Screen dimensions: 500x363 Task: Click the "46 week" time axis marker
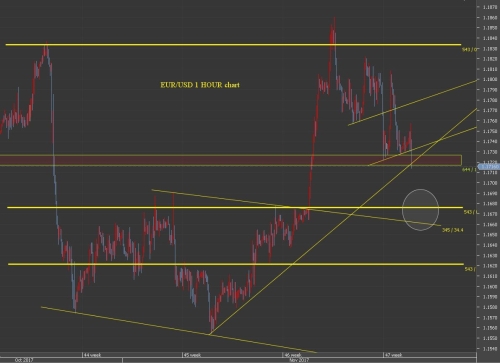click(x=292, y=355)
